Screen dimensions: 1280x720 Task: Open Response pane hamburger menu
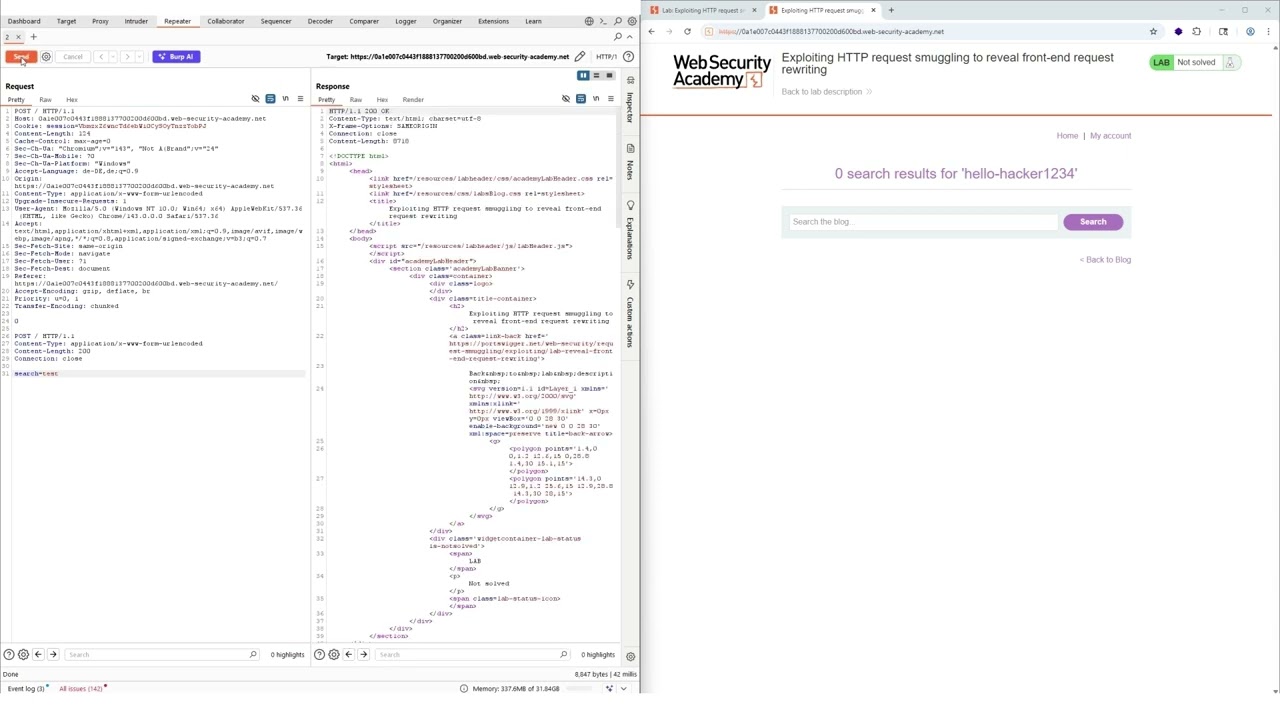pyautogui.click(x=611, y=99)
